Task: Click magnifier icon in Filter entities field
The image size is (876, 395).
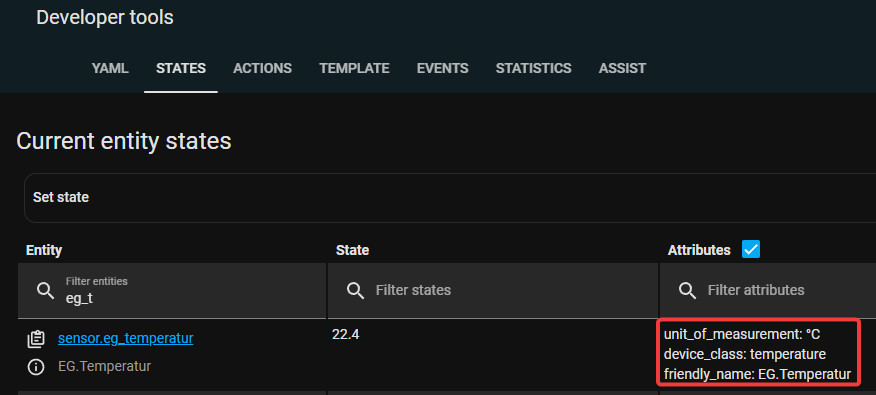Action: point(45,291)
